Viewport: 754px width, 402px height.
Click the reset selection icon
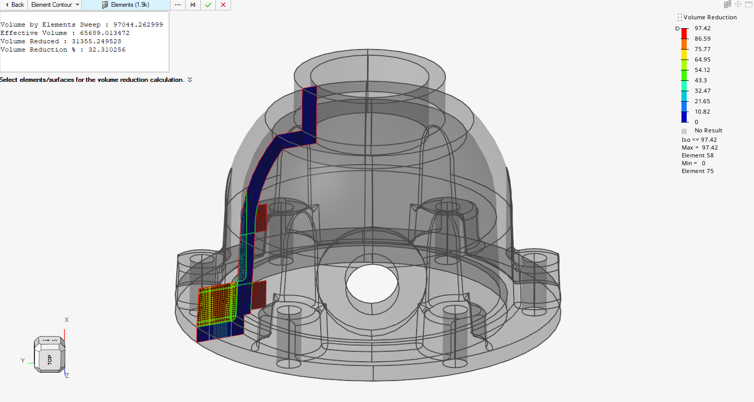(193, 5)
